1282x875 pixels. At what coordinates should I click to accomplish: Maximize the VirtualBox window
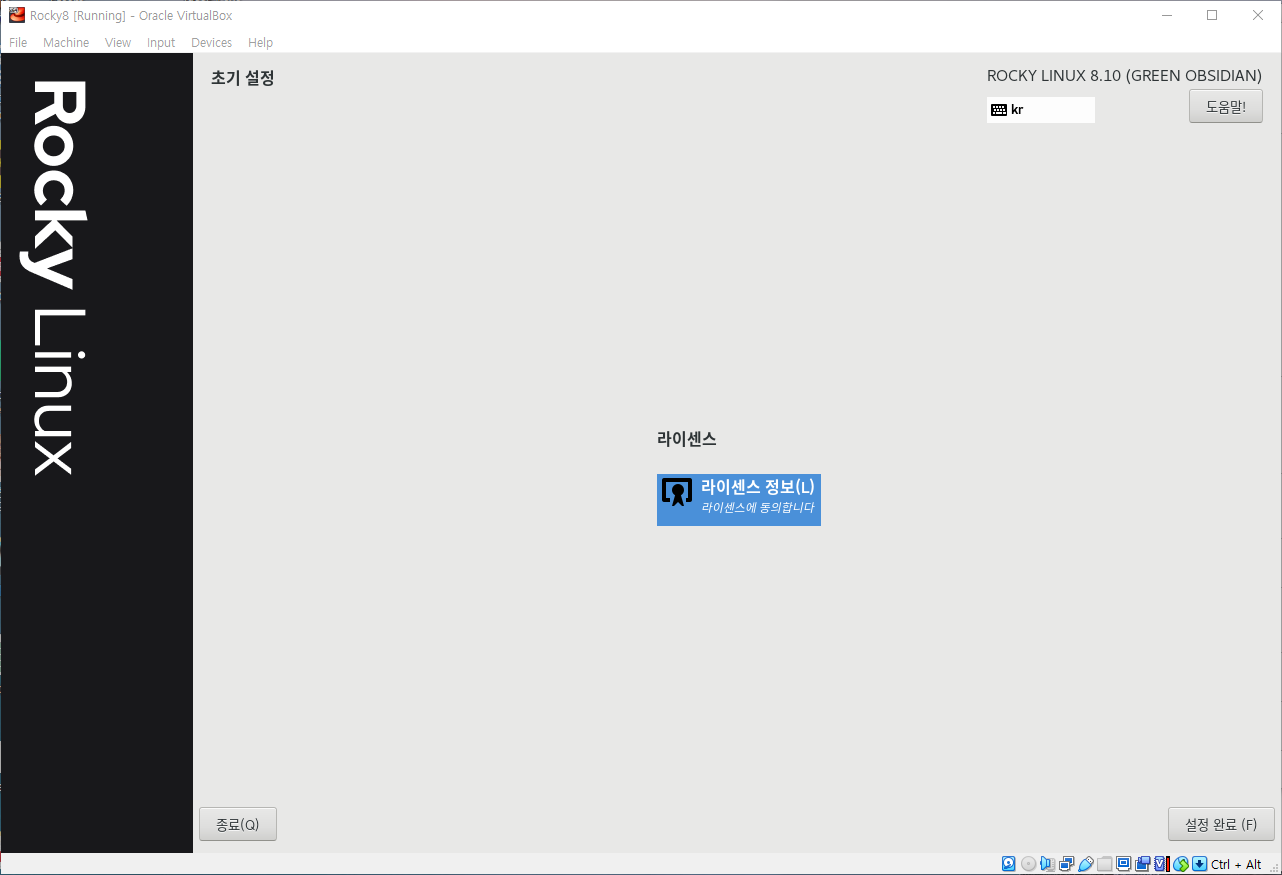[1212, 15]
